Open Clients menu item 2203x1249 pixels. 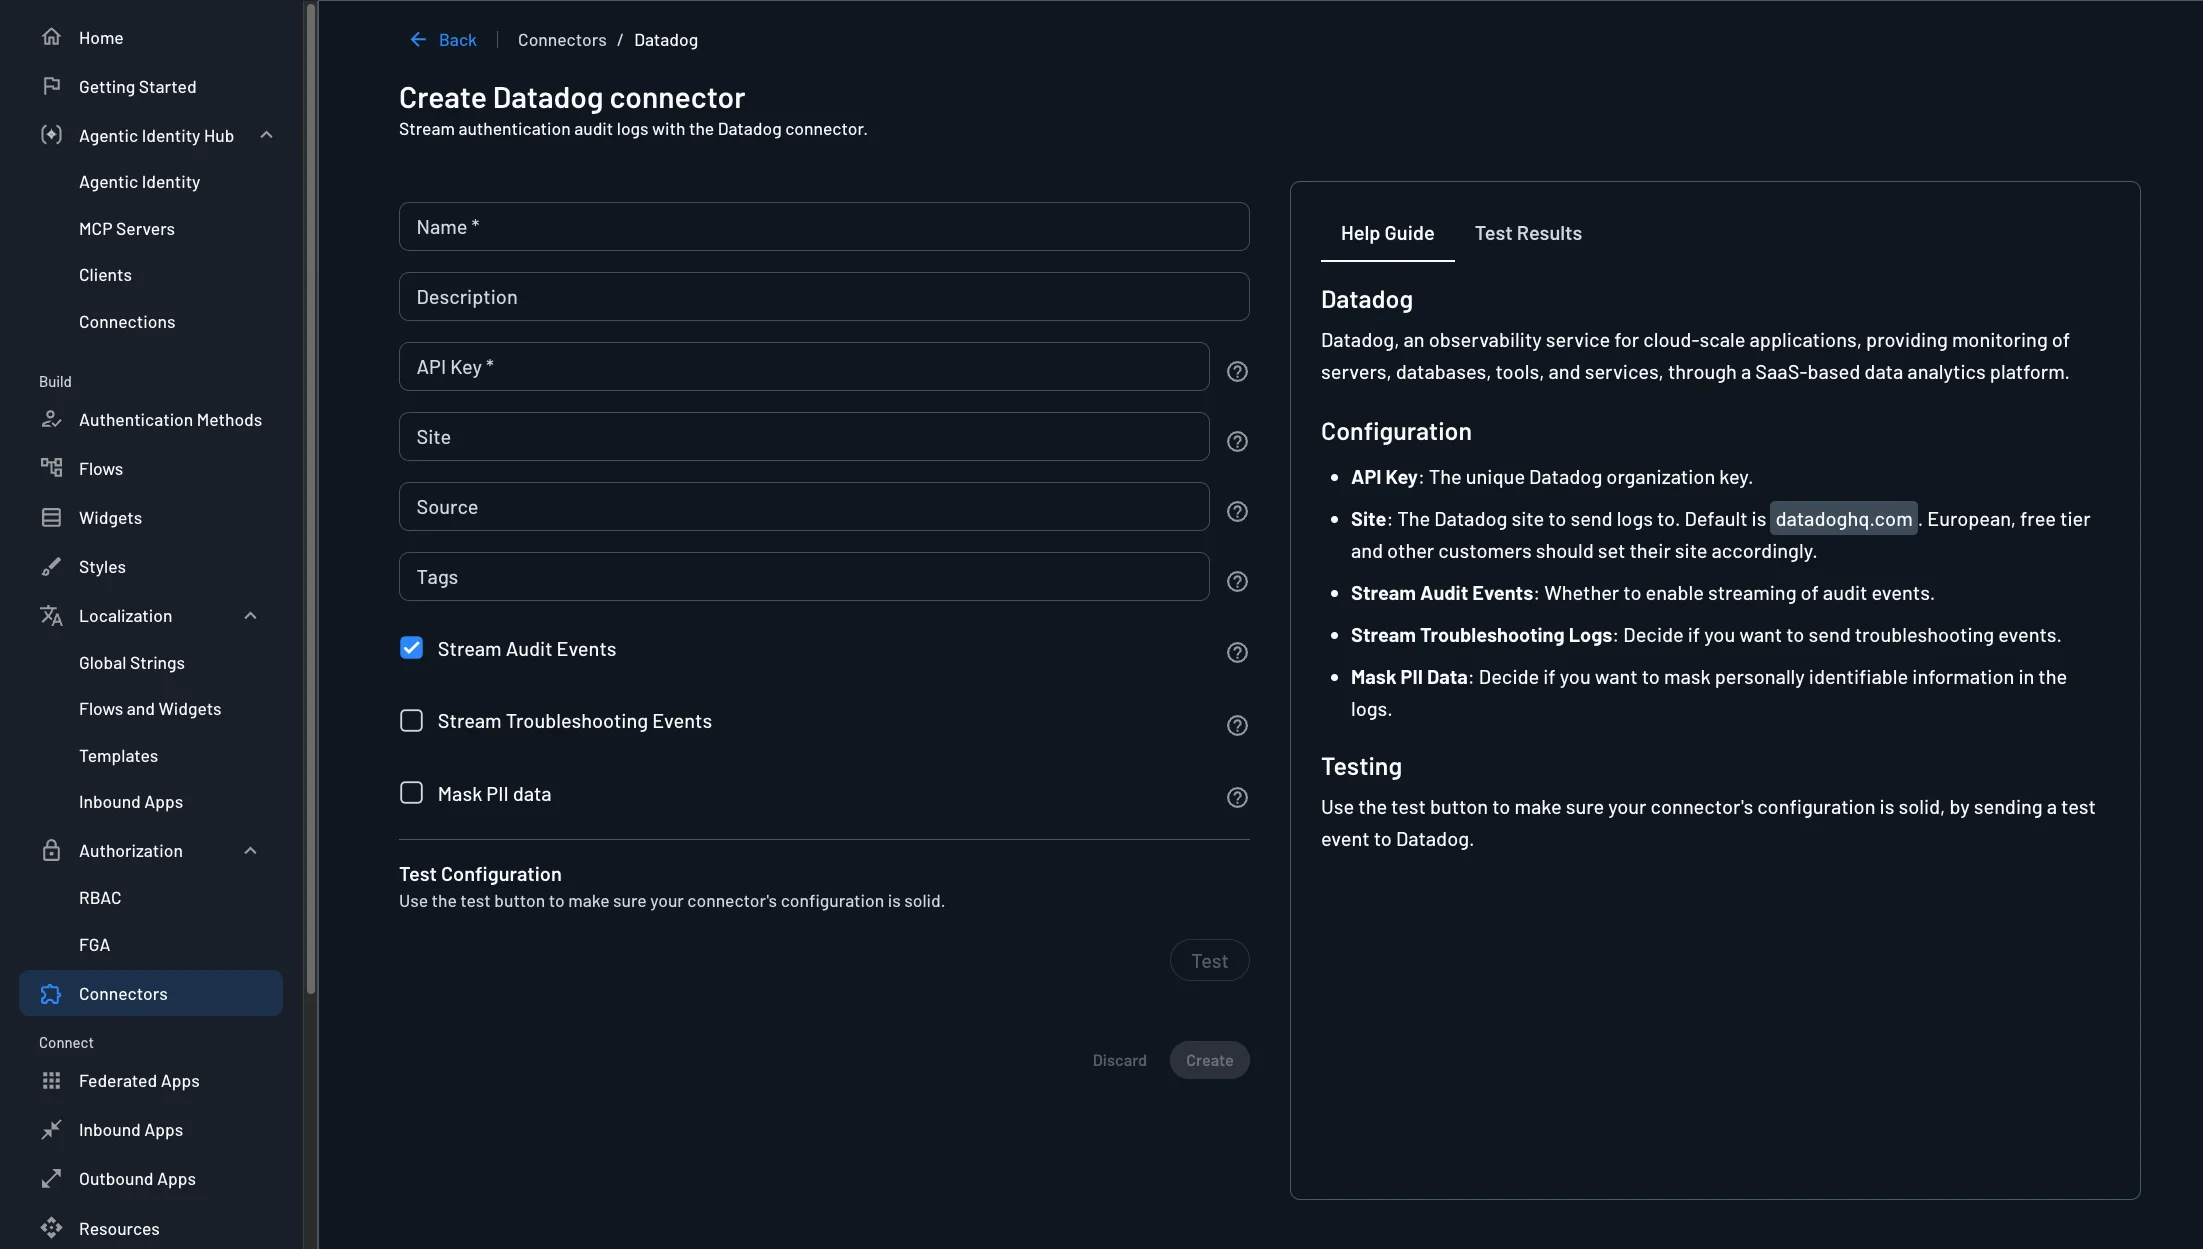pos(105,274)
